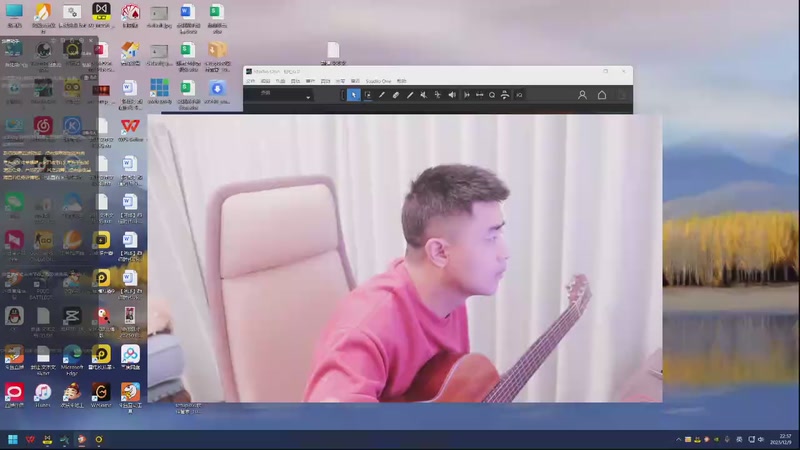This screenshot has width=800, height=450.
Task: Select the Arrow tool in Studio One toolbar
Action: point(354,95)
